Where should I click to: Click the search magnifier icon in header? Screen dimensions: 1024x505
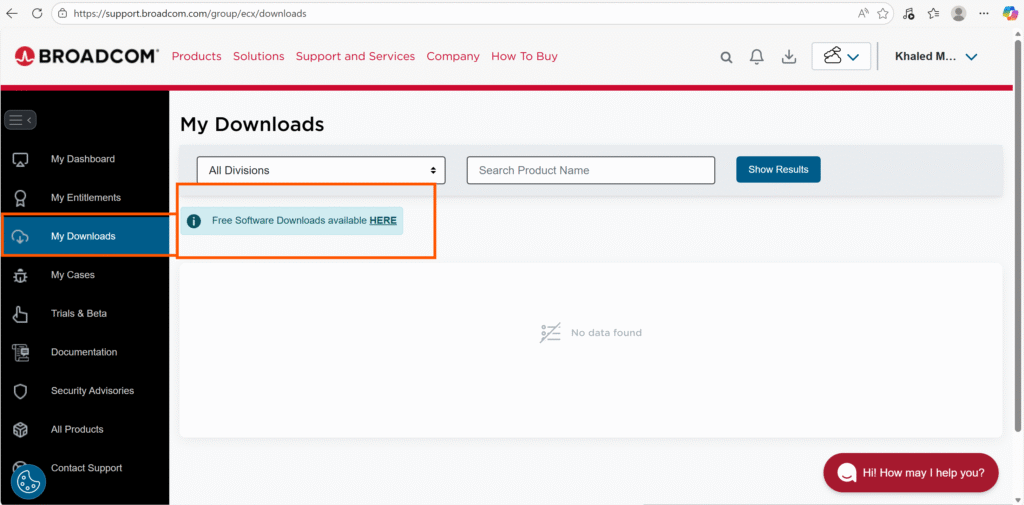coord(727,57)
